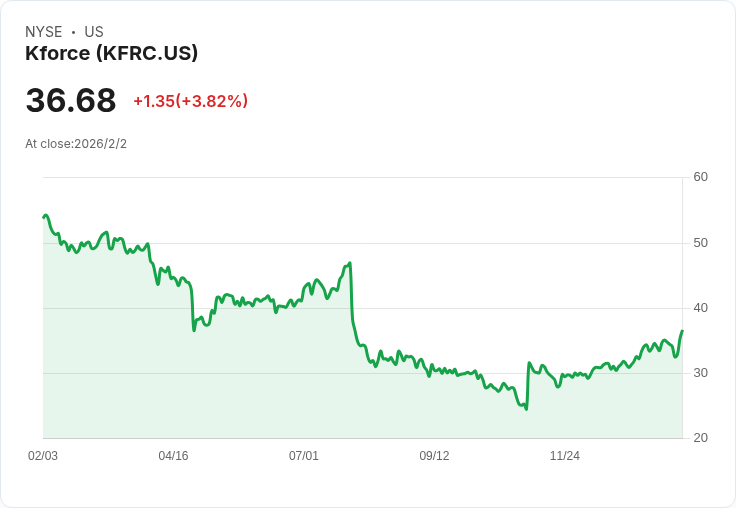The height and width of the screenshot is (508, 736).
Task: Click the 30 value on the price axis
Action: click(701, 373)
